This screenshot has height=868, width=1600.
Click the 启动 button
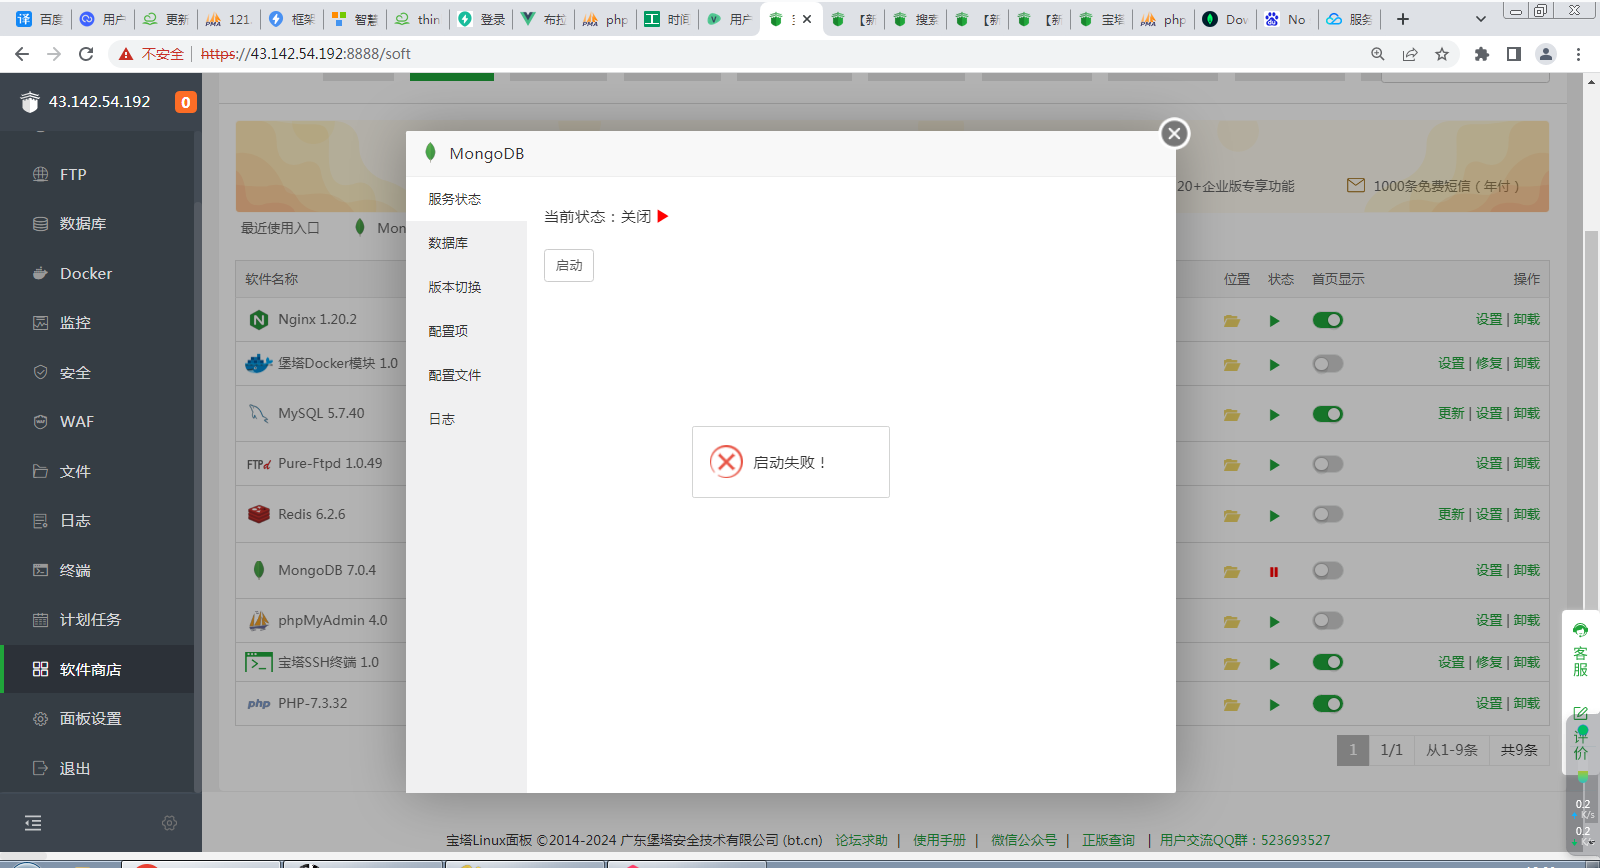pos(569,265)
